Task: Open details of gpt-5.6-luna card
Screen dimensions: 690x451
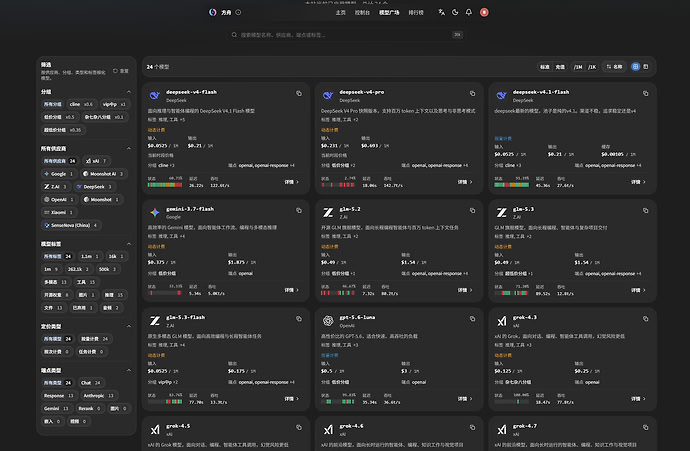Action: pyautogui.click(x=465, y=399)
